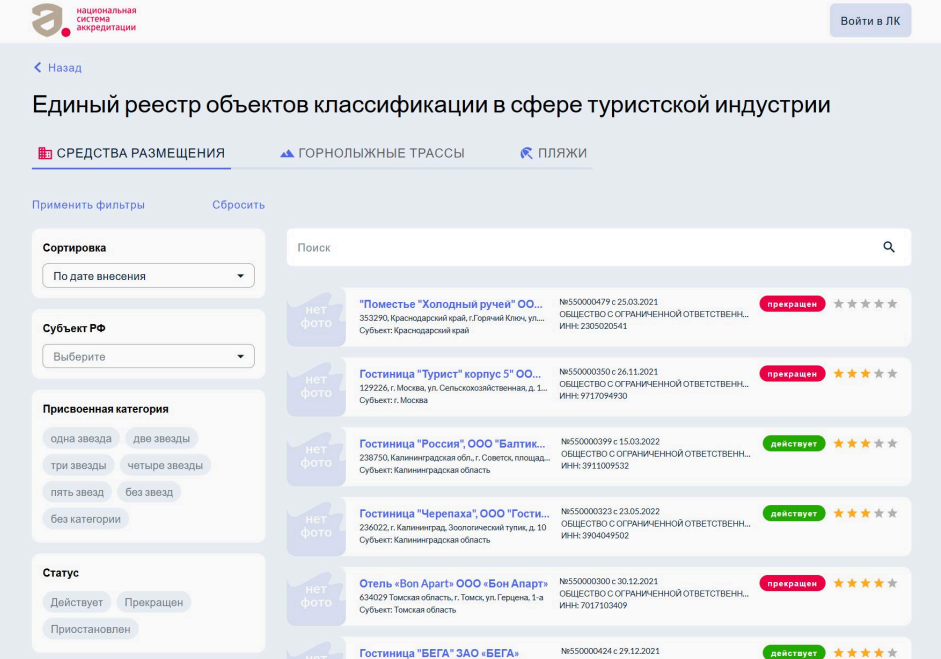Click star rating of Поместье "Холодный ручей"

[865, 304]
